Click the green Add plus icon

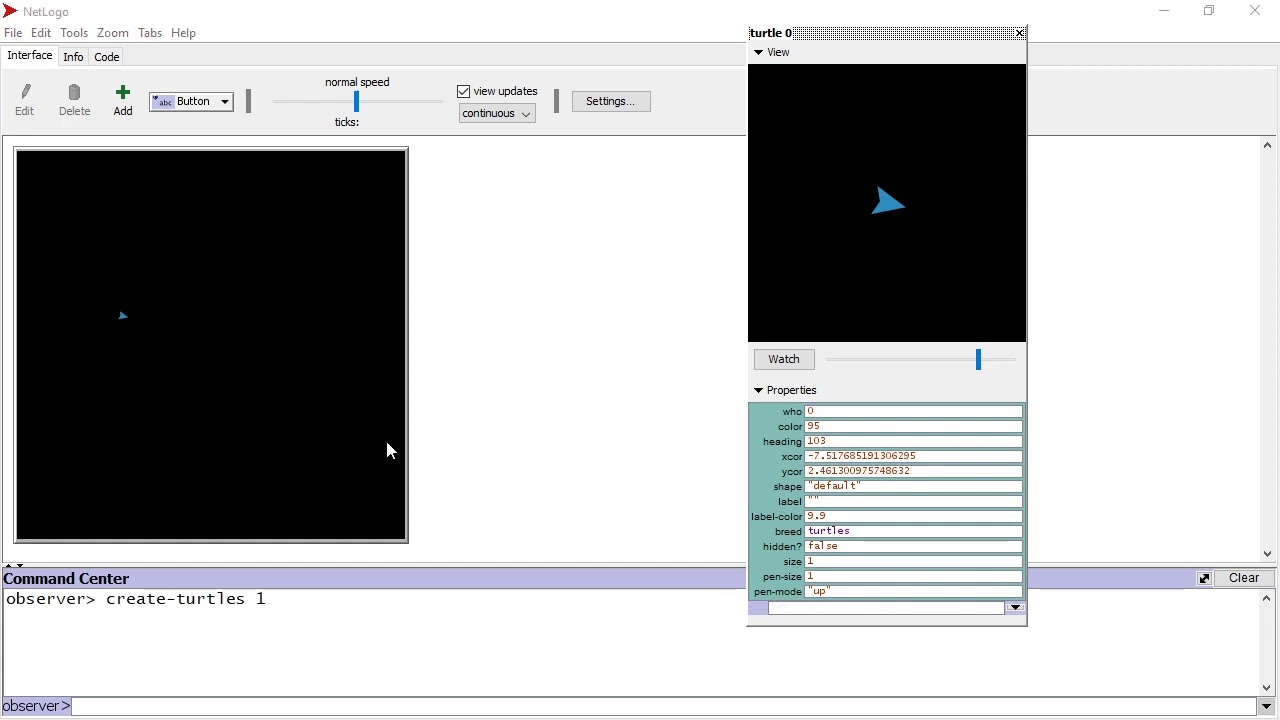click(123, 93)
